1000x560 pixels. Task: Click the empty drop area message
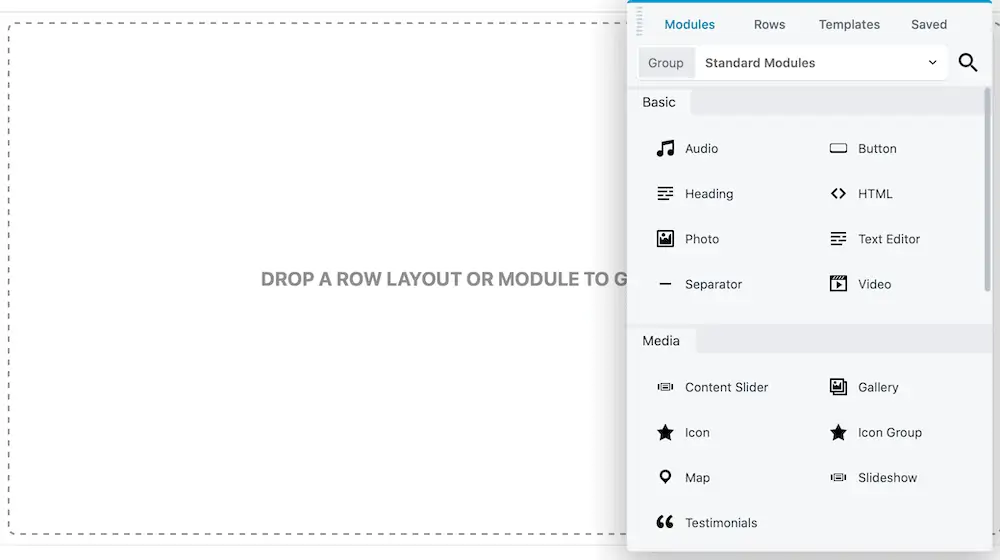click(x=444, y=279)
